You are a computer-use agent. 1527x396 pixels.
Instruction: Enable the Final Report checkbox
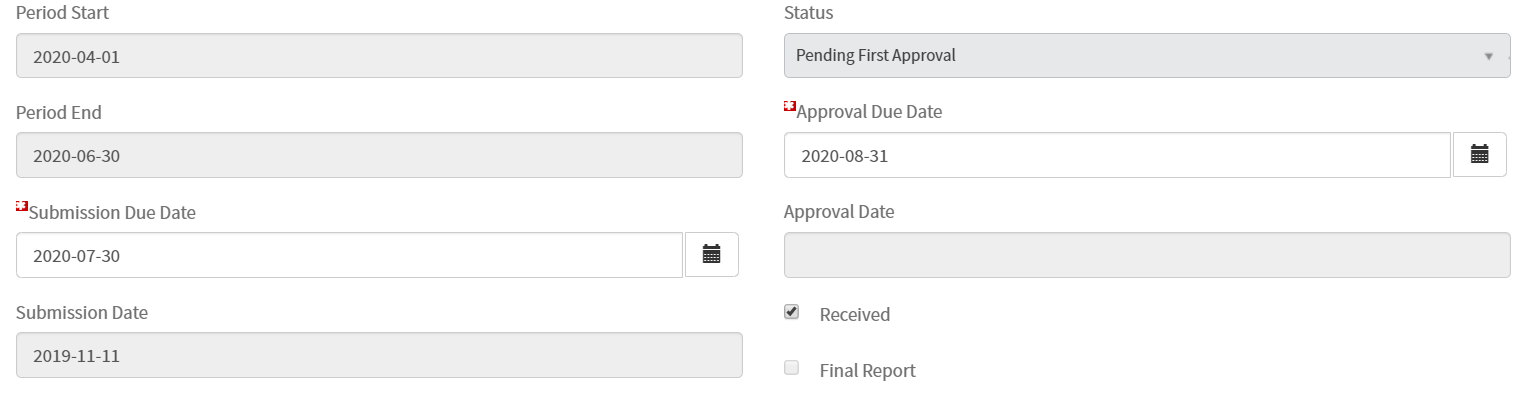coord(792,368)
